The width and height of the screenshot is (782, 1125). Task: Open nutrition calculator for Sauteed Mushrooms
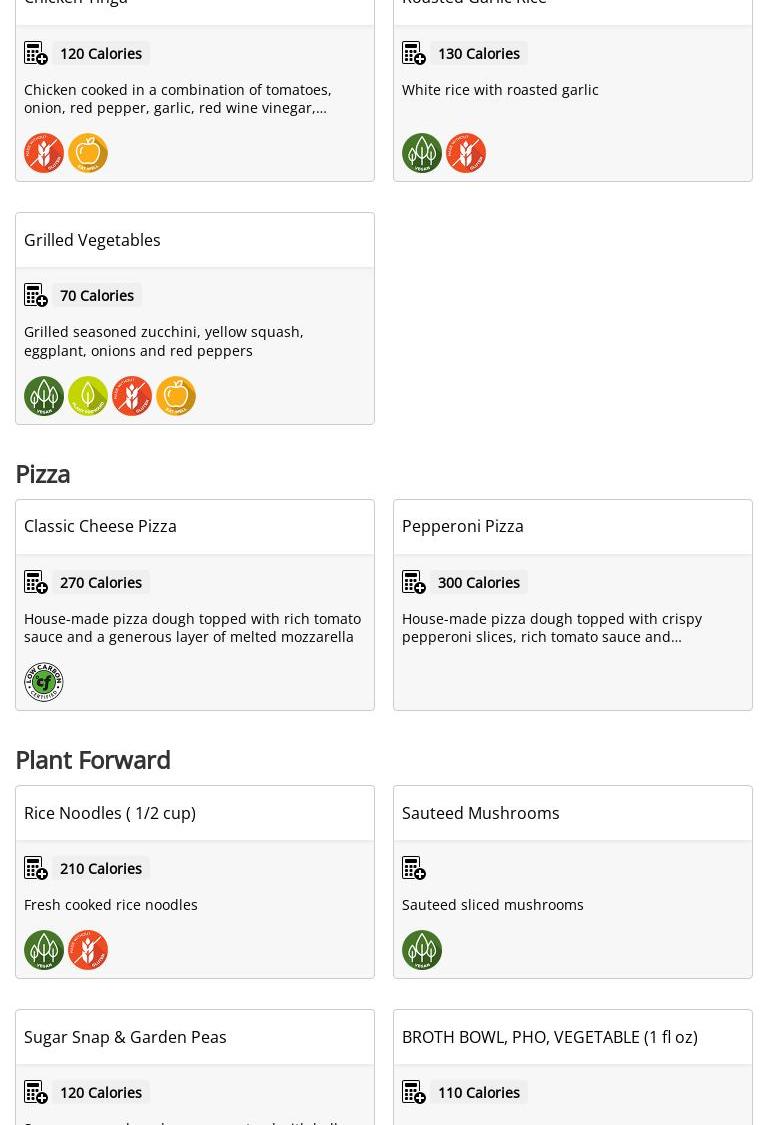pyautogui.click(x=414, y=868)
